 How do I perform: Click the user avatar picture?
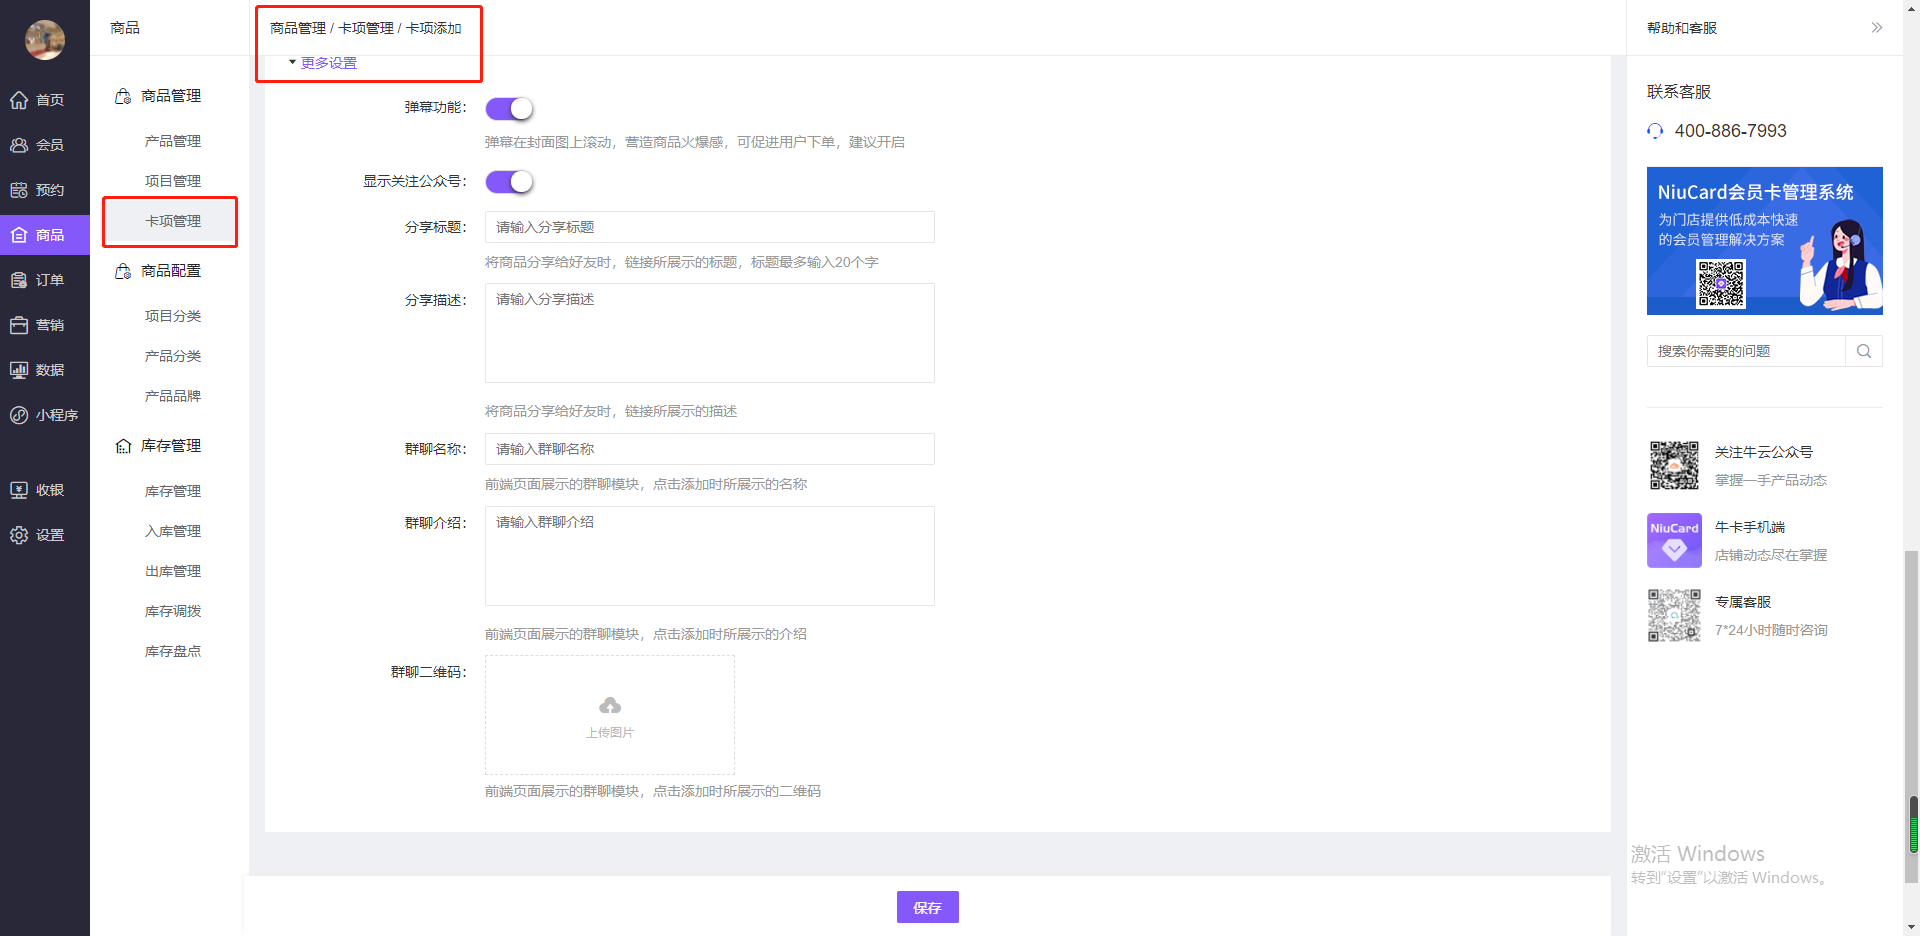[x=45, y=39]
